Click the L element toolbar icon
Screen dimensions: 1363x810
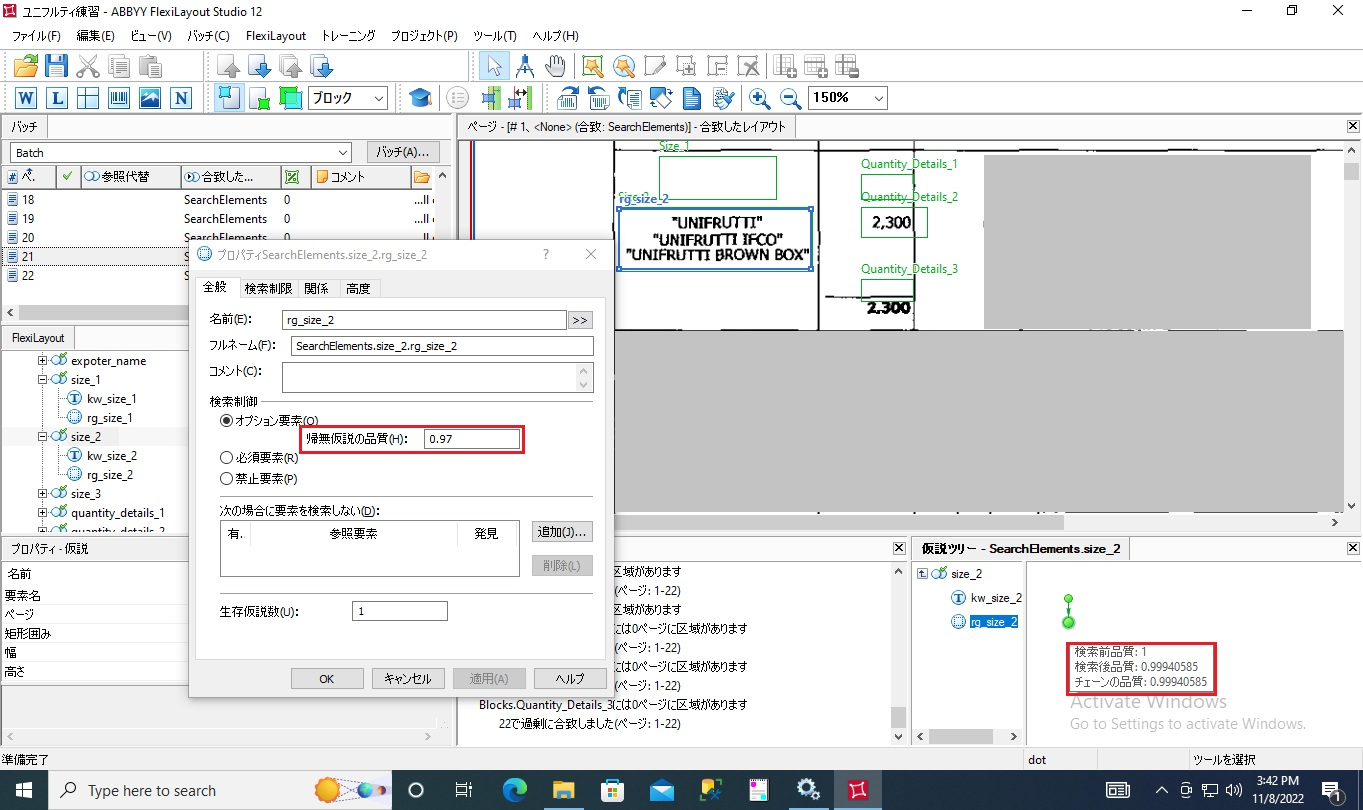(x=57, y=98)
